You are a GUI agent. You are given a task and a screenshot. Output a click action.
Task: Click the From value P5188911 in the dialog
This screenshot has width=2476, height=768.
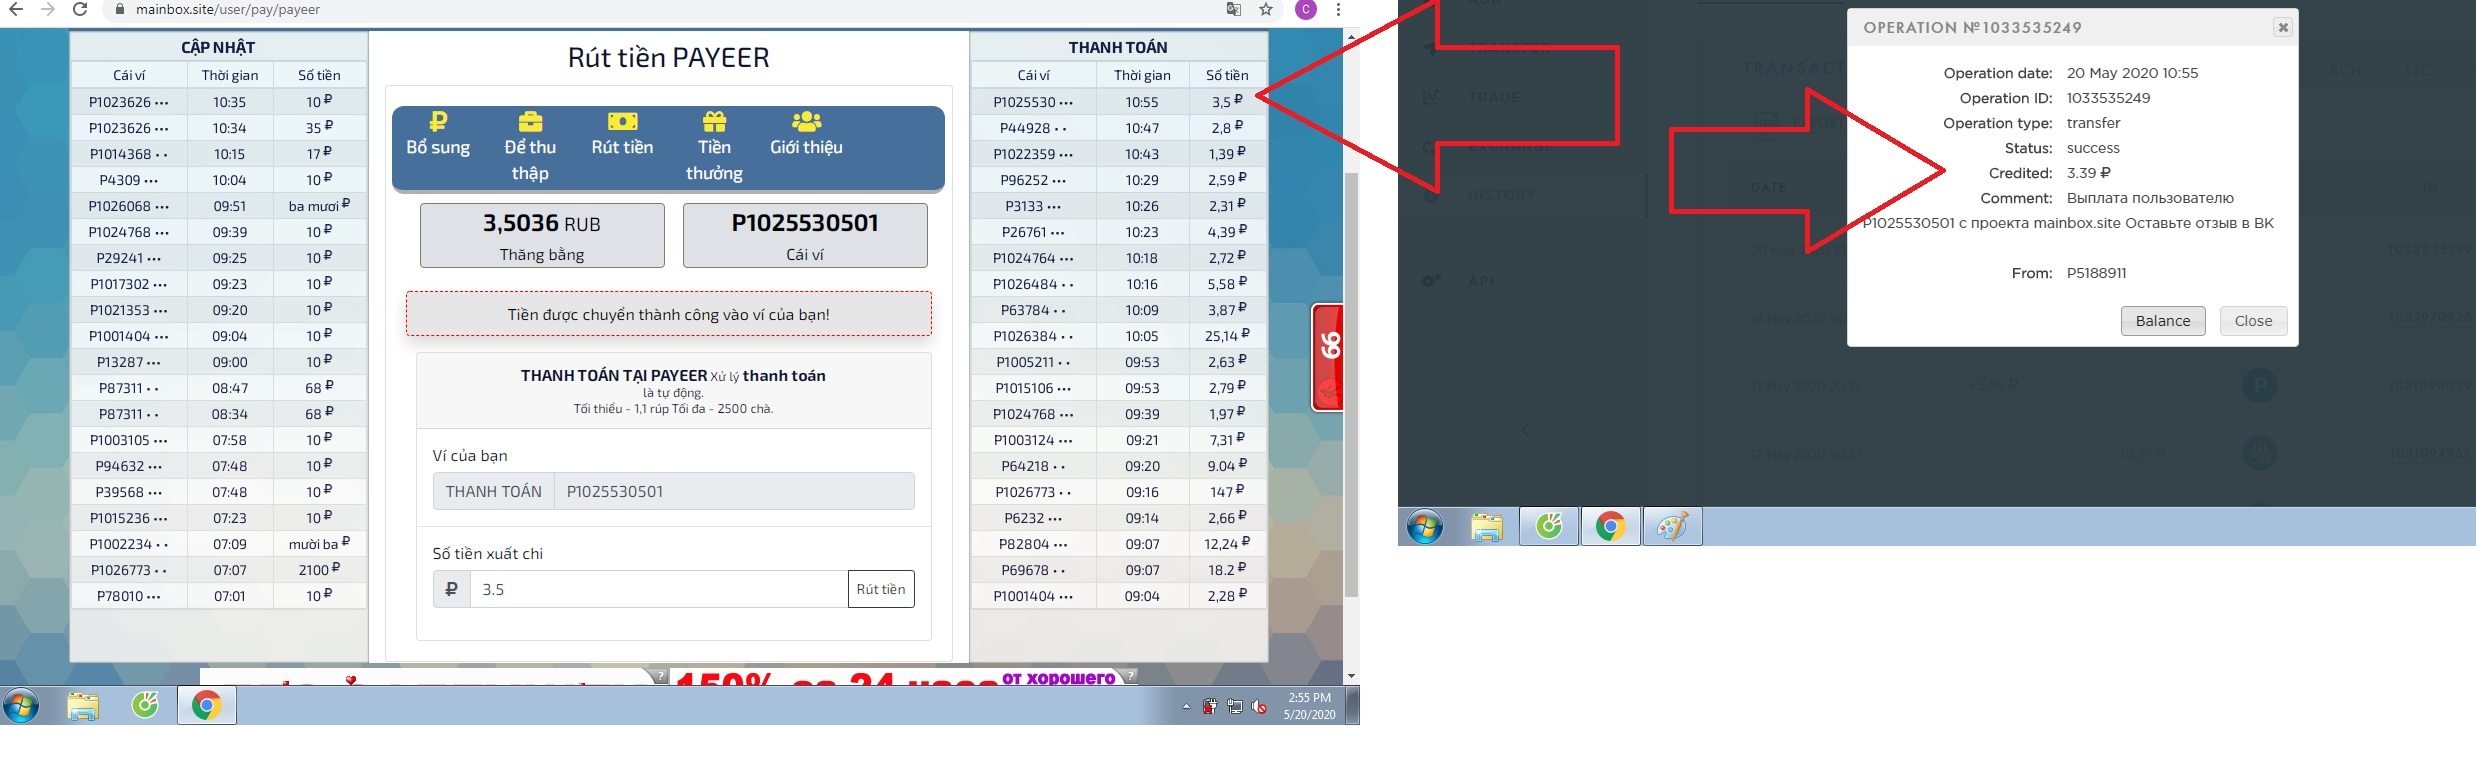[2097, 273]
